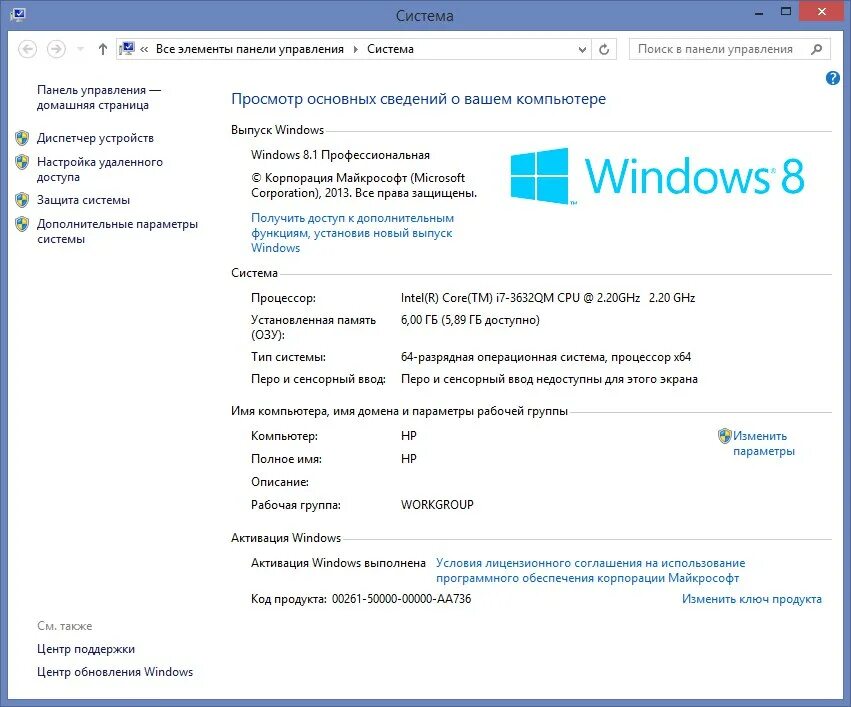The image size is (851, 707).
Task: Click product code 00261-50000-00000-AA736
Action: [x=402, y=599]
